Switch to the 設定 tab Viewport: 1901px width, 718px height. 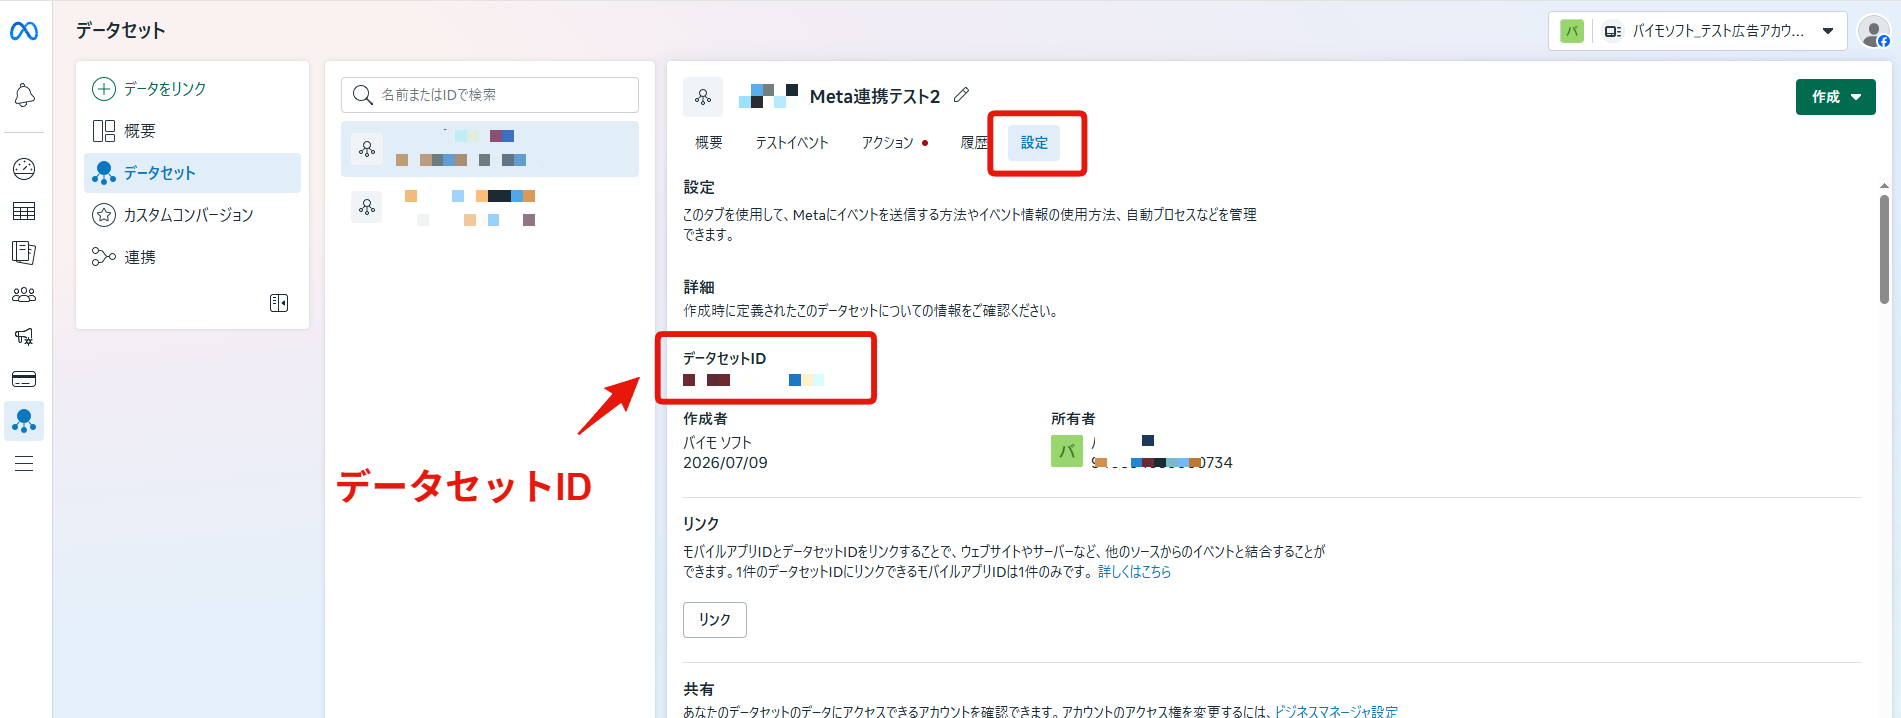(1034, 143)
